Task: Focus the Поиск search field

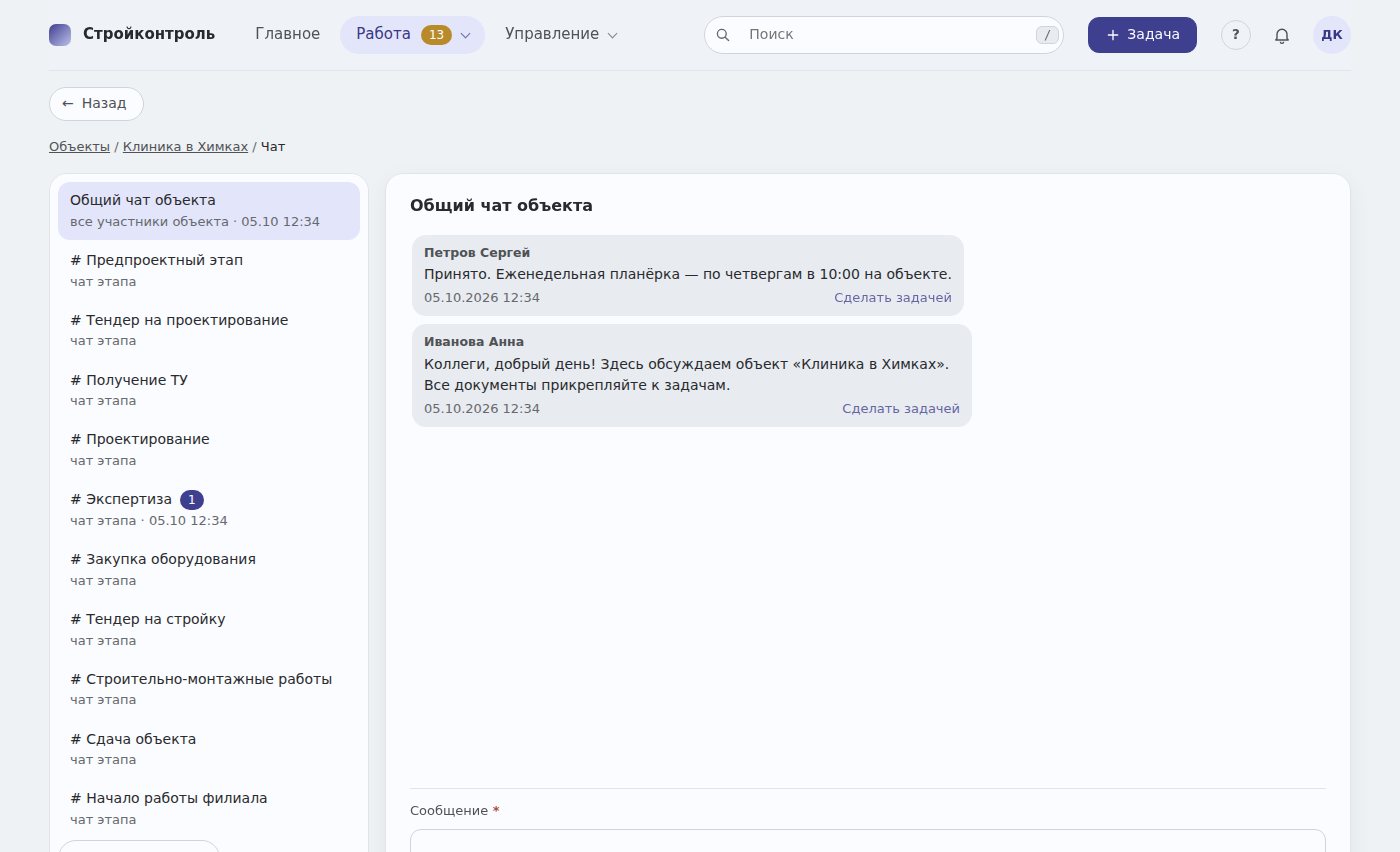Action: coord(884,34)
